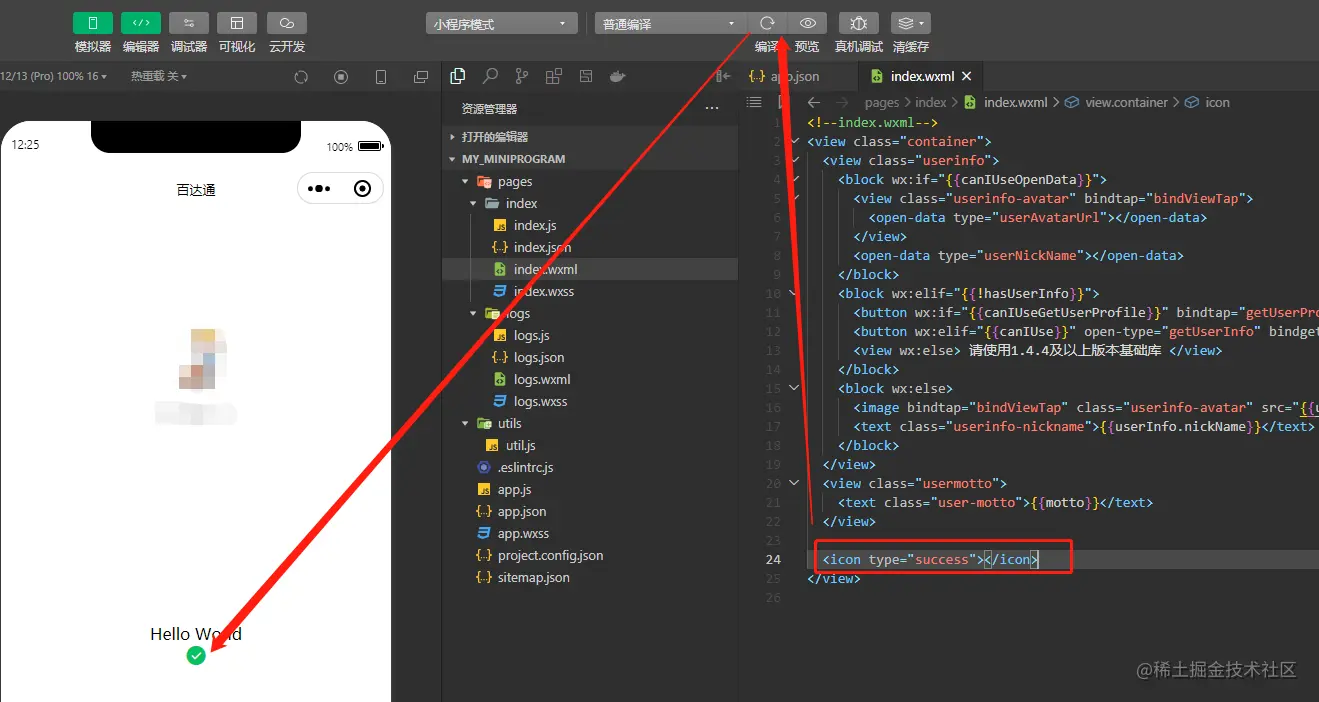Open the 小程序模式 mode dropdown
The image size is (1319, 702).
501,23
